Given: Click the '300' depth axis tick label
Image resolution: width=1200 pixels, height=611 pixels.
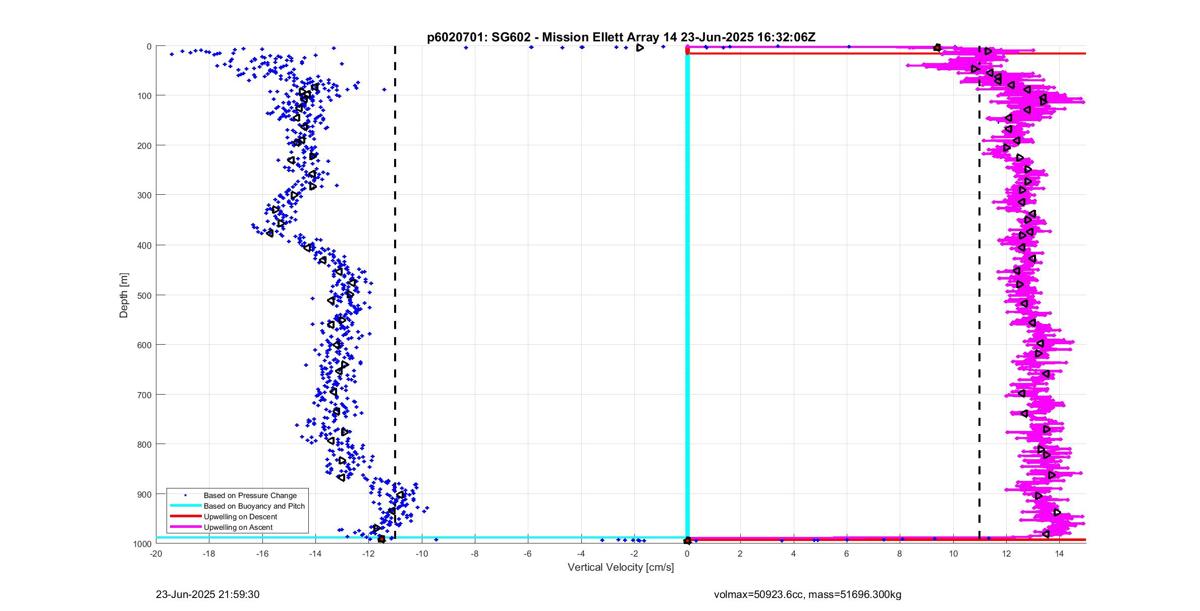Looking at the screenshot, I should (144, 195).
